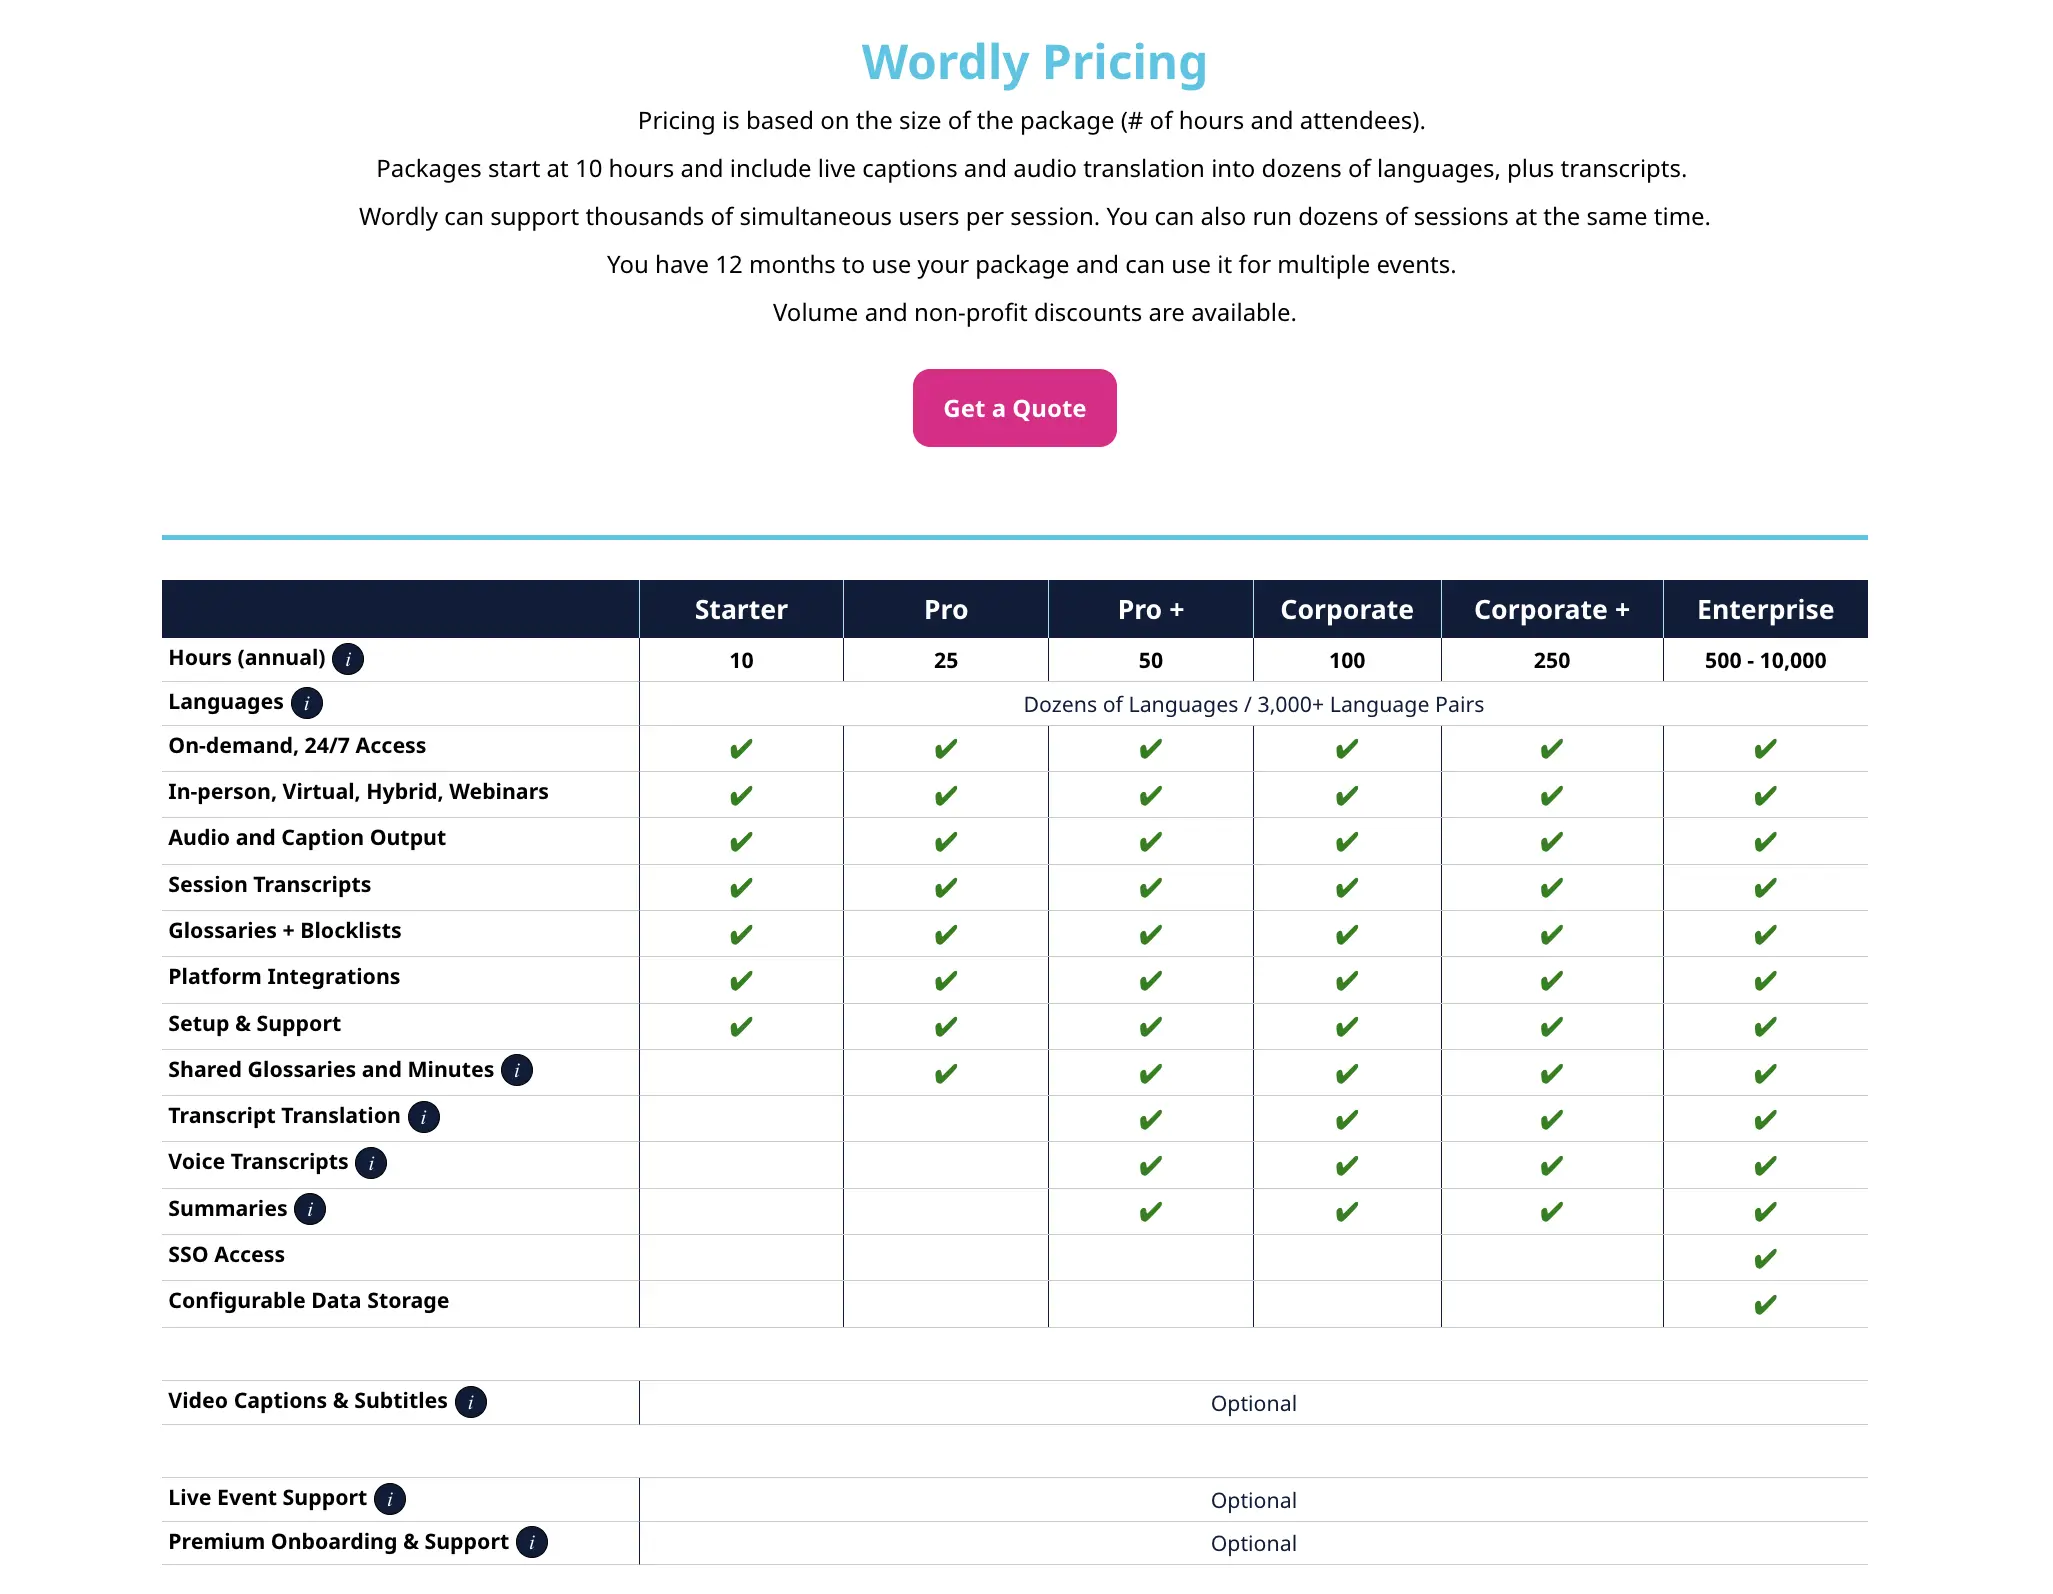The width and height of the screenshot is (2053, 1594).
Task: View Shared Glossaries and Minutes info
Action: [x=516, y=1070]
